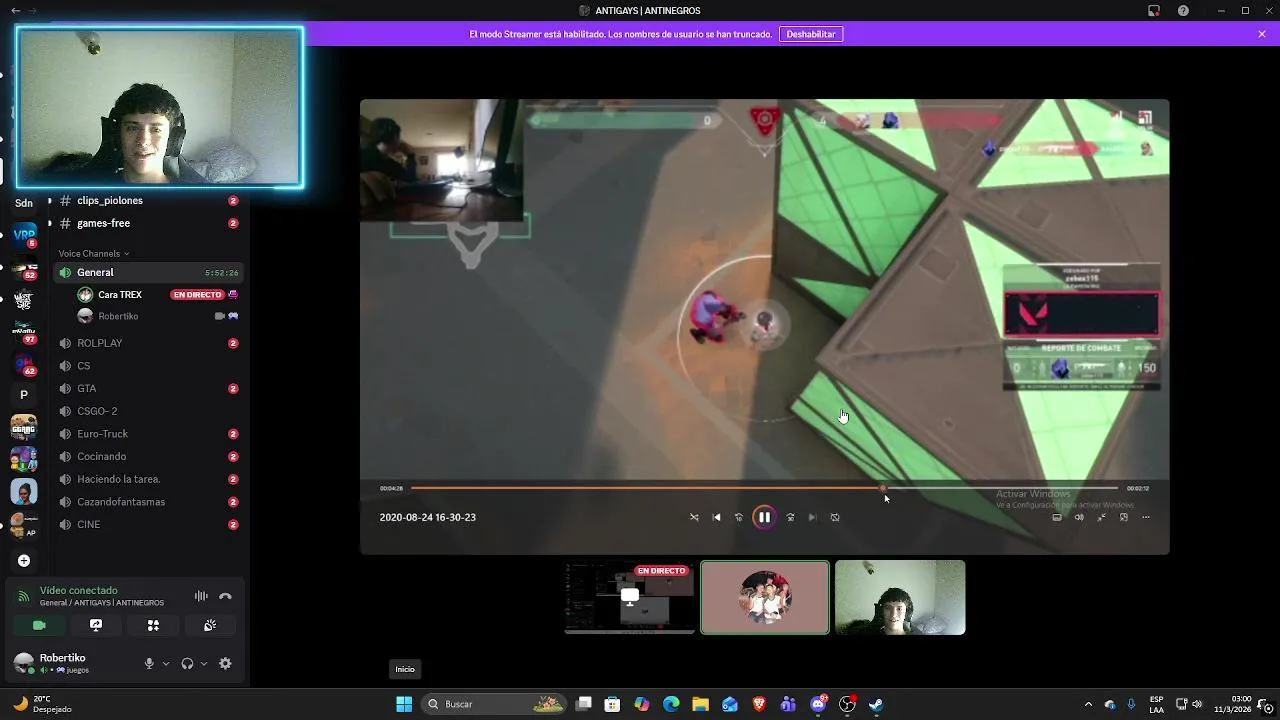Join the ROLPLAY voice channel
Screen dimensions: 1280x720
148,343
